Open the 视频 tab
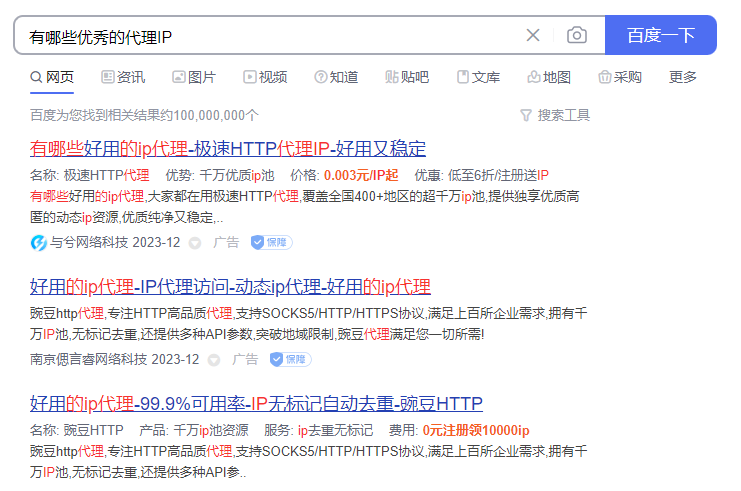741x491 pixels. coord(265,77)
